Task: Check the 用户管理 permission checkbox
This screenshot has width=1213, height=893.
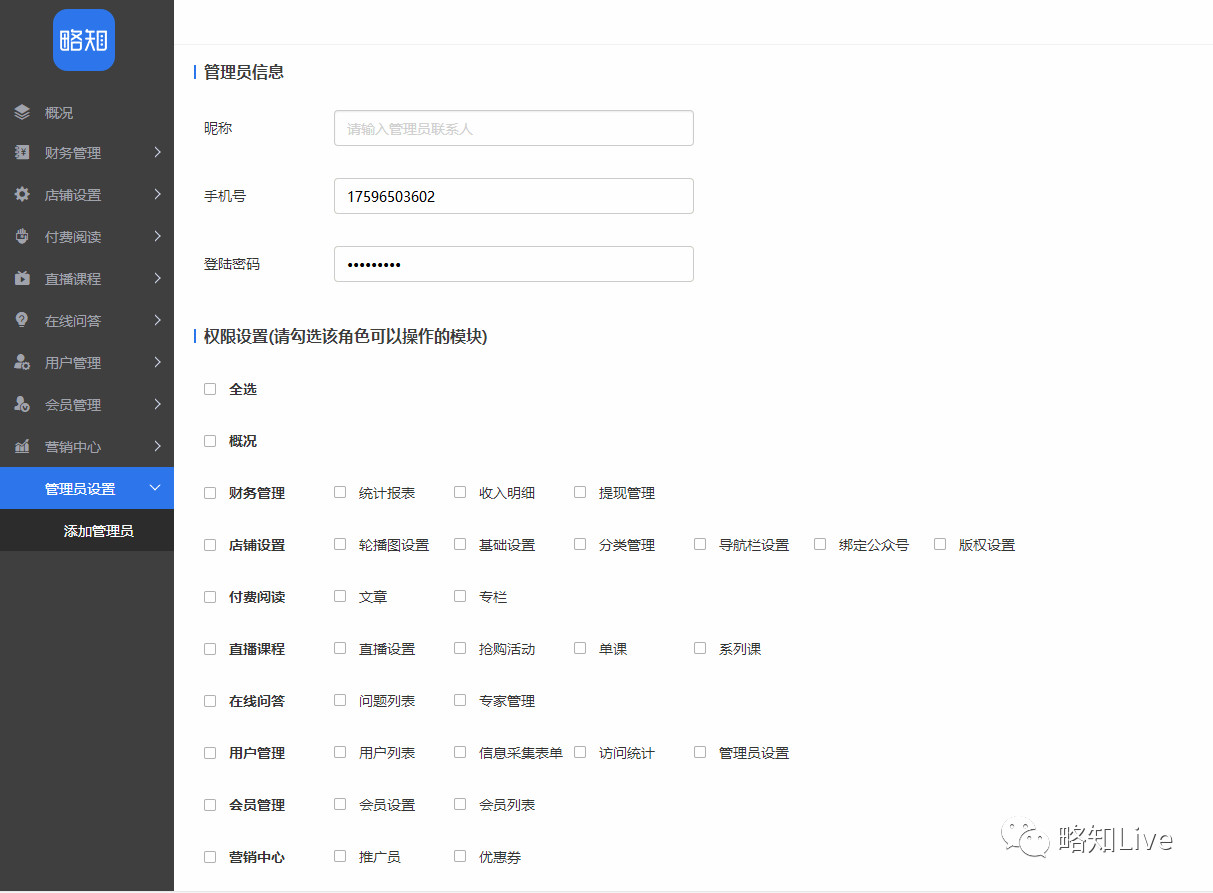Action: tap(210, 752)
